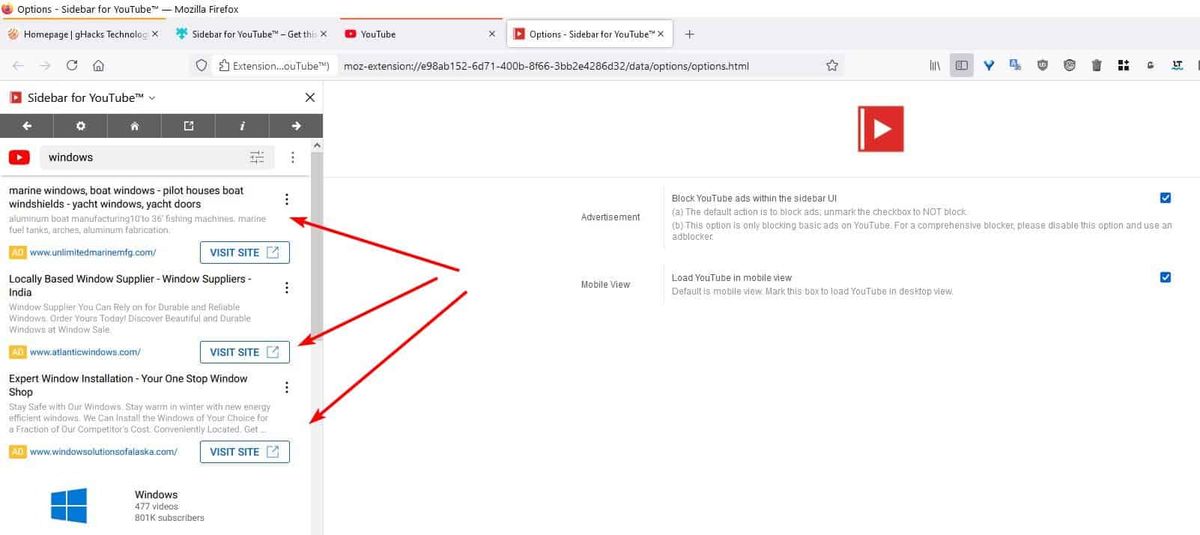
Task: Close the YouTube tab
Action: click(491, 34)
